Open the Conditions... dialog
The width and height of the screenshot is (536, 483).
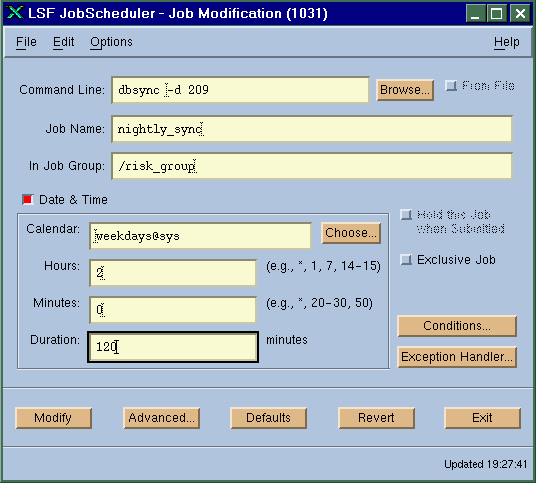coord(457,326)
